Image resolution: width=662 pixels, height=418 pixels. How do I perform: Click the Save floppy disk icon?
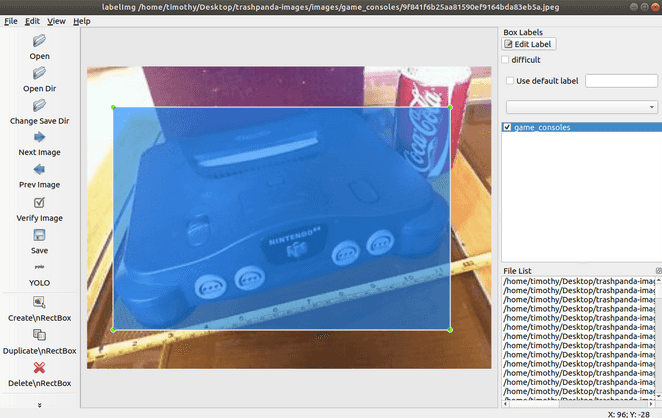[x=39, y=235]
